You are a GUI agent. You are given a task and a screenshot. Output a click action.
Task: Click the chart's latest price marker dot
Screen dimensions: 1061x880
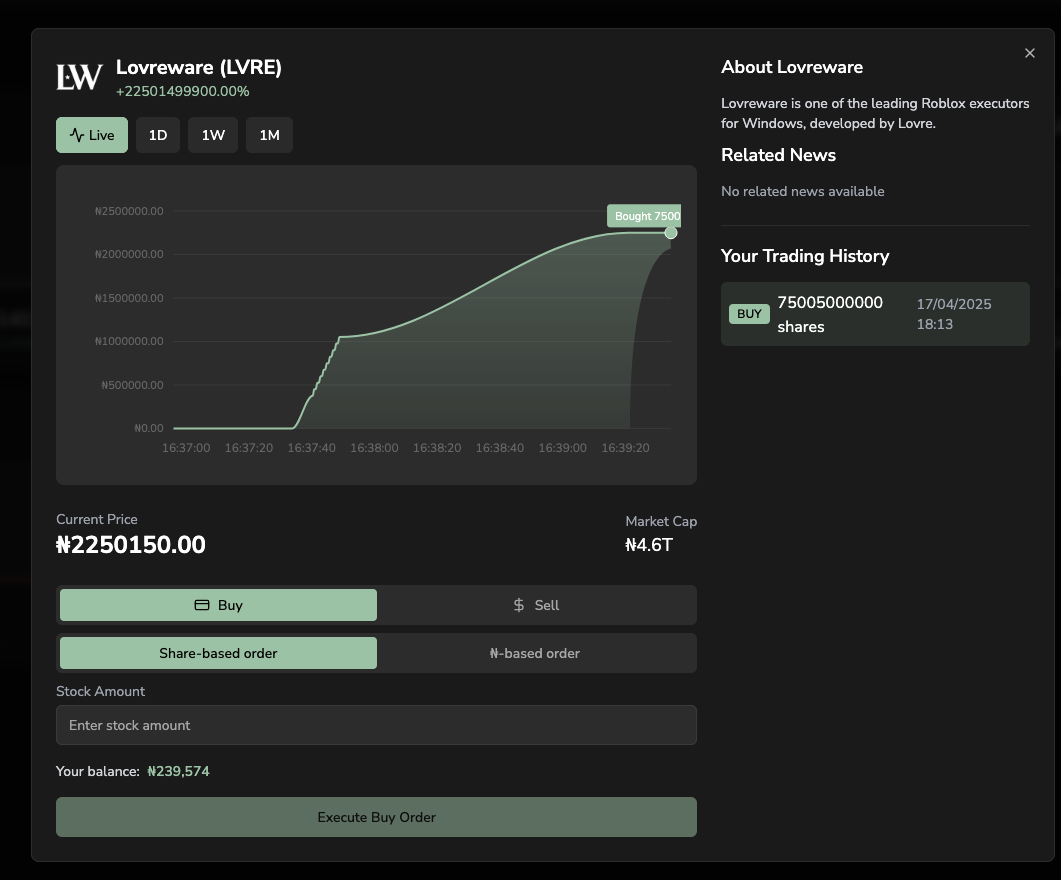click(671, 233)
